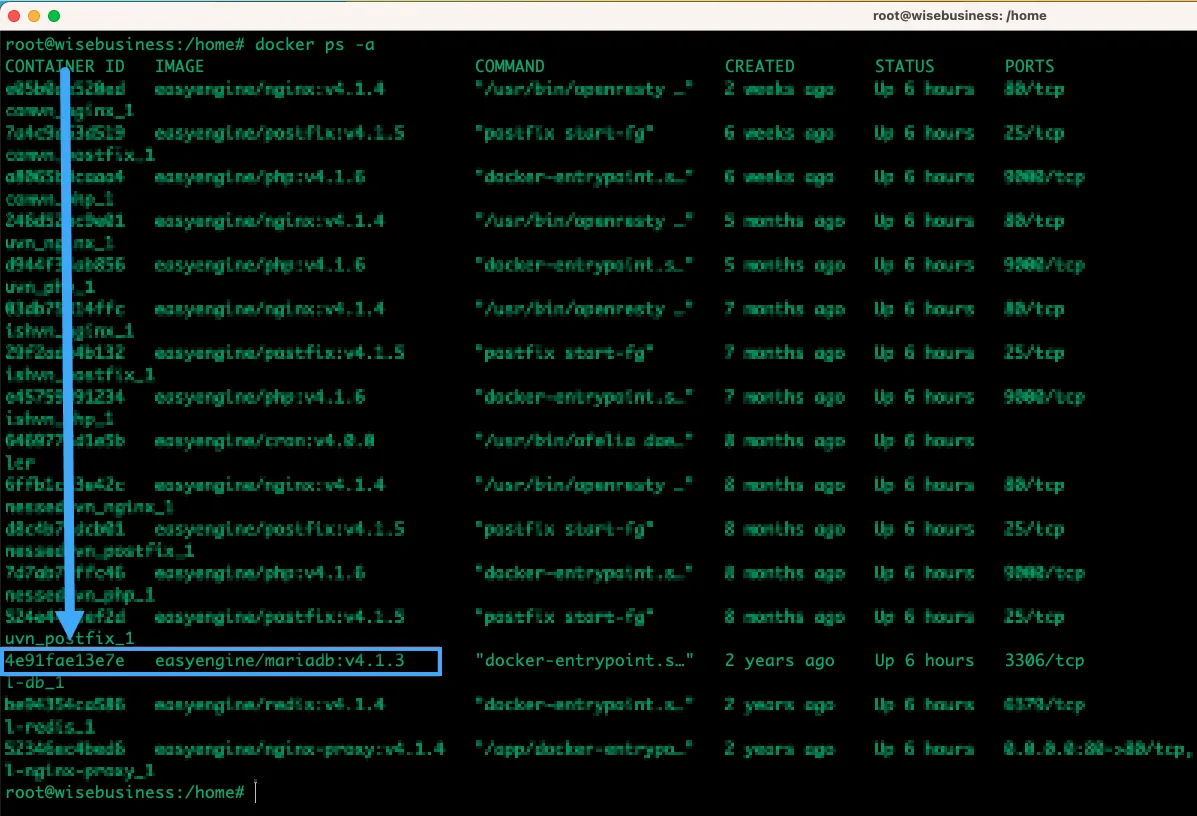
Task: Select the 3306/tcp port value
Action: 1044,660
